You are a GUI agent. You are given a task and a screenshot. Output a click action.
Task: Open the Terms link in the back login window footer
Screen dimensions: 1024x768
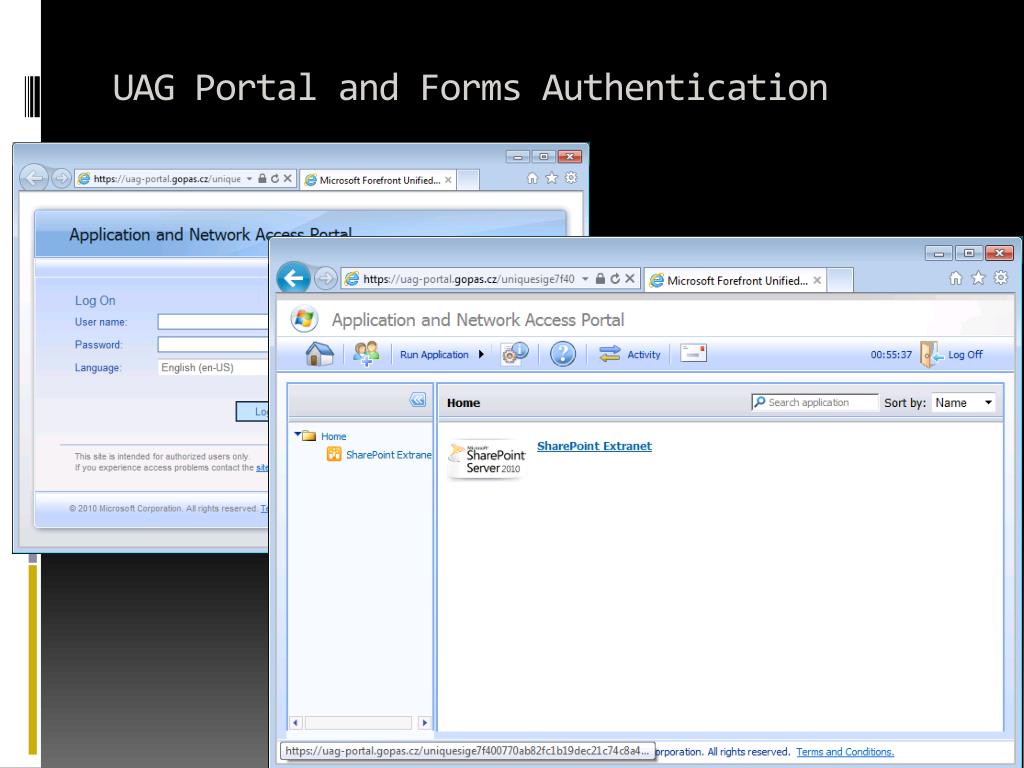click(264, 508)
